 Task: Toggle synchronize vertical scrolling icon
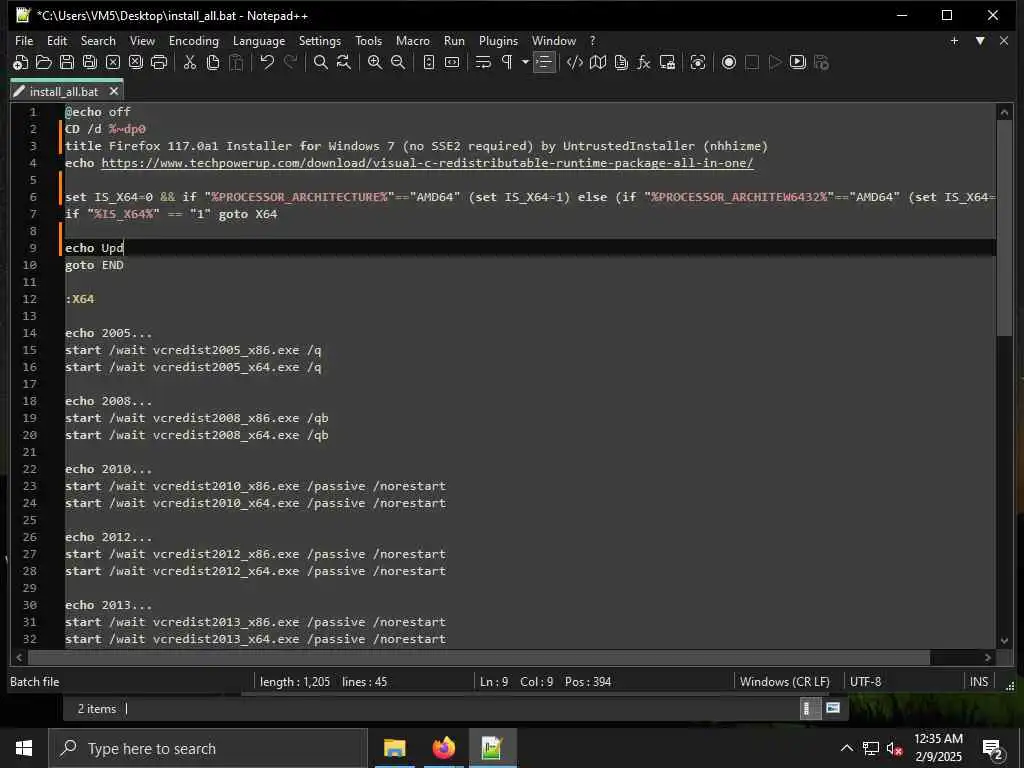pyautogui.click(x=429, y=63)
